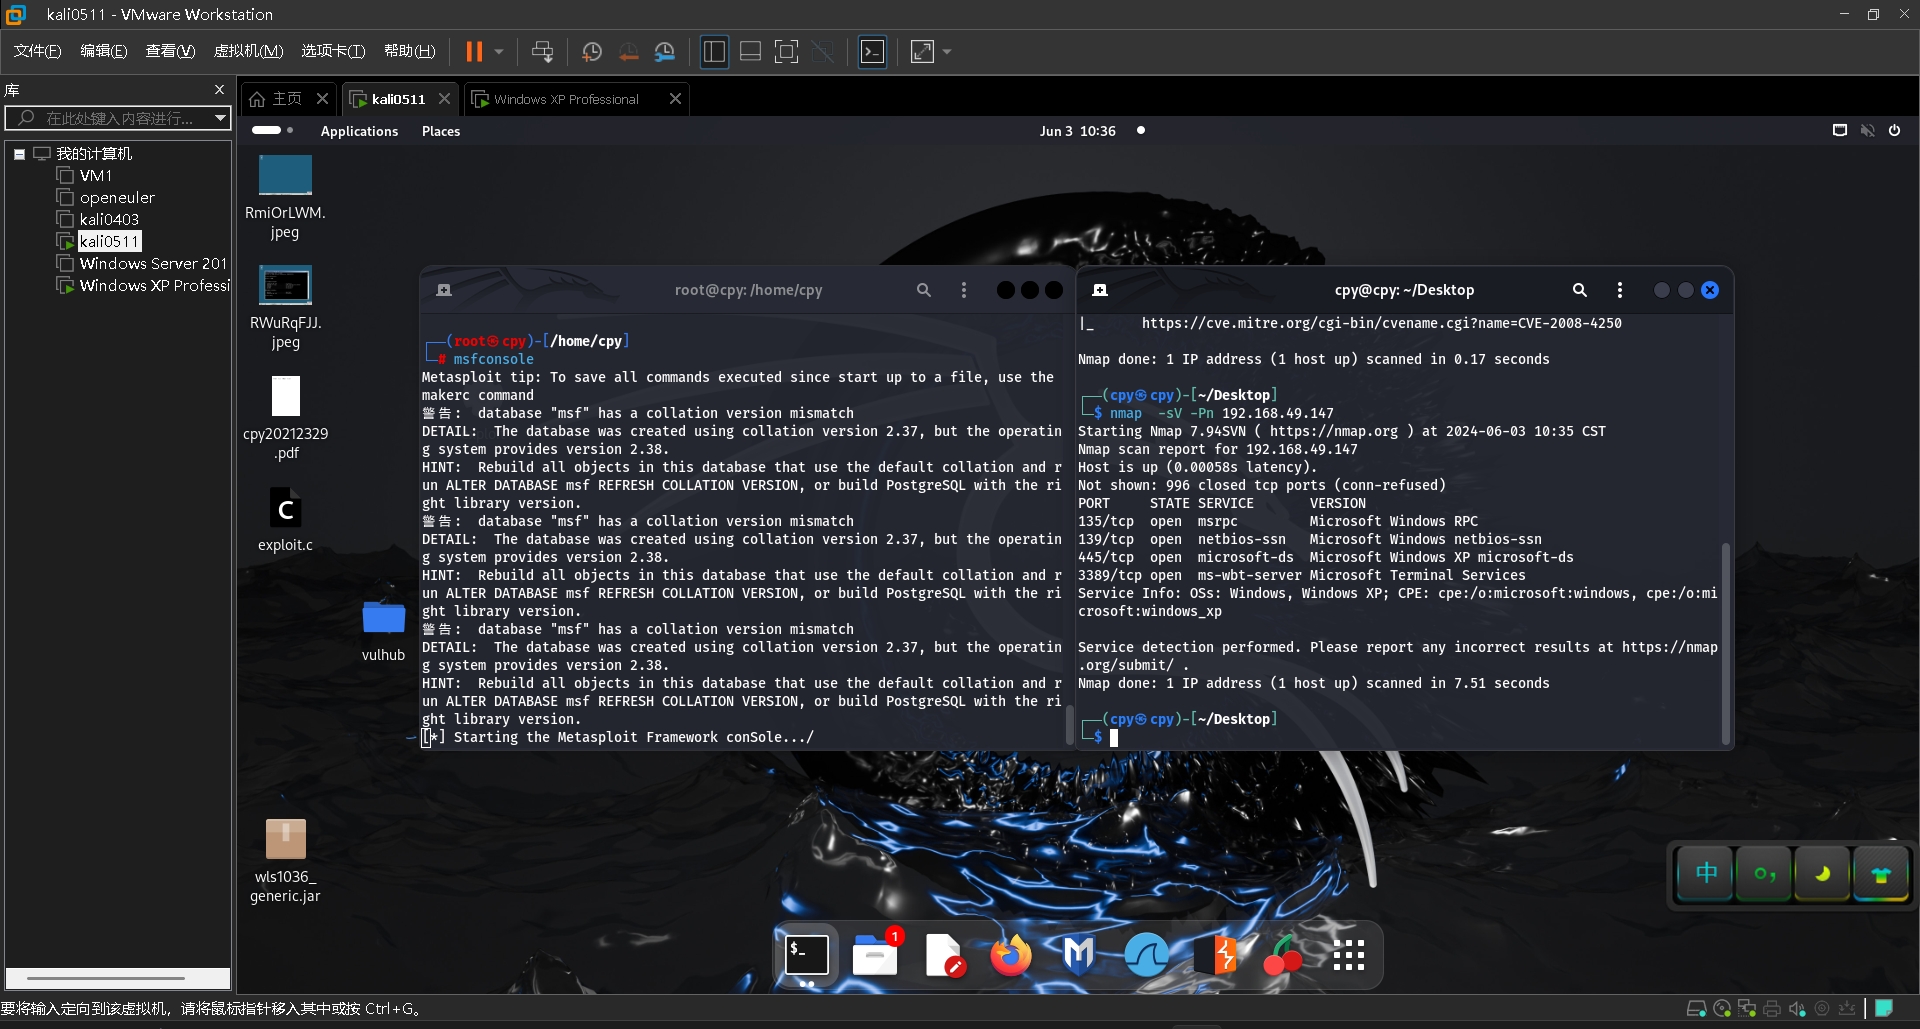1920x1029 pixels.
Task: Open the stretch view dropdown arrow
Action: 947,52
